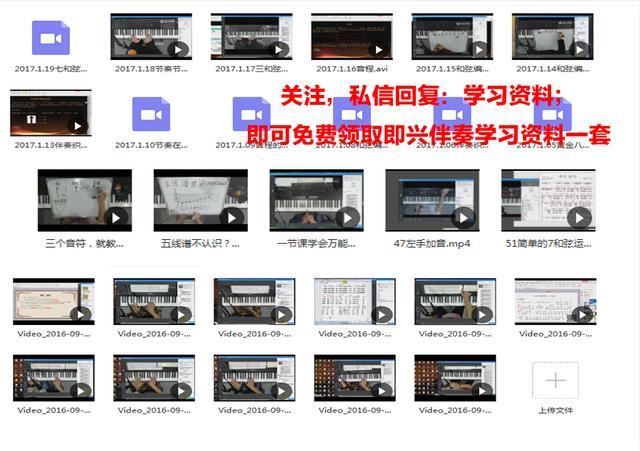
Task: Open the 2017.1.15和弦编 video thumbnail
Action: click(x=453, y=37)
